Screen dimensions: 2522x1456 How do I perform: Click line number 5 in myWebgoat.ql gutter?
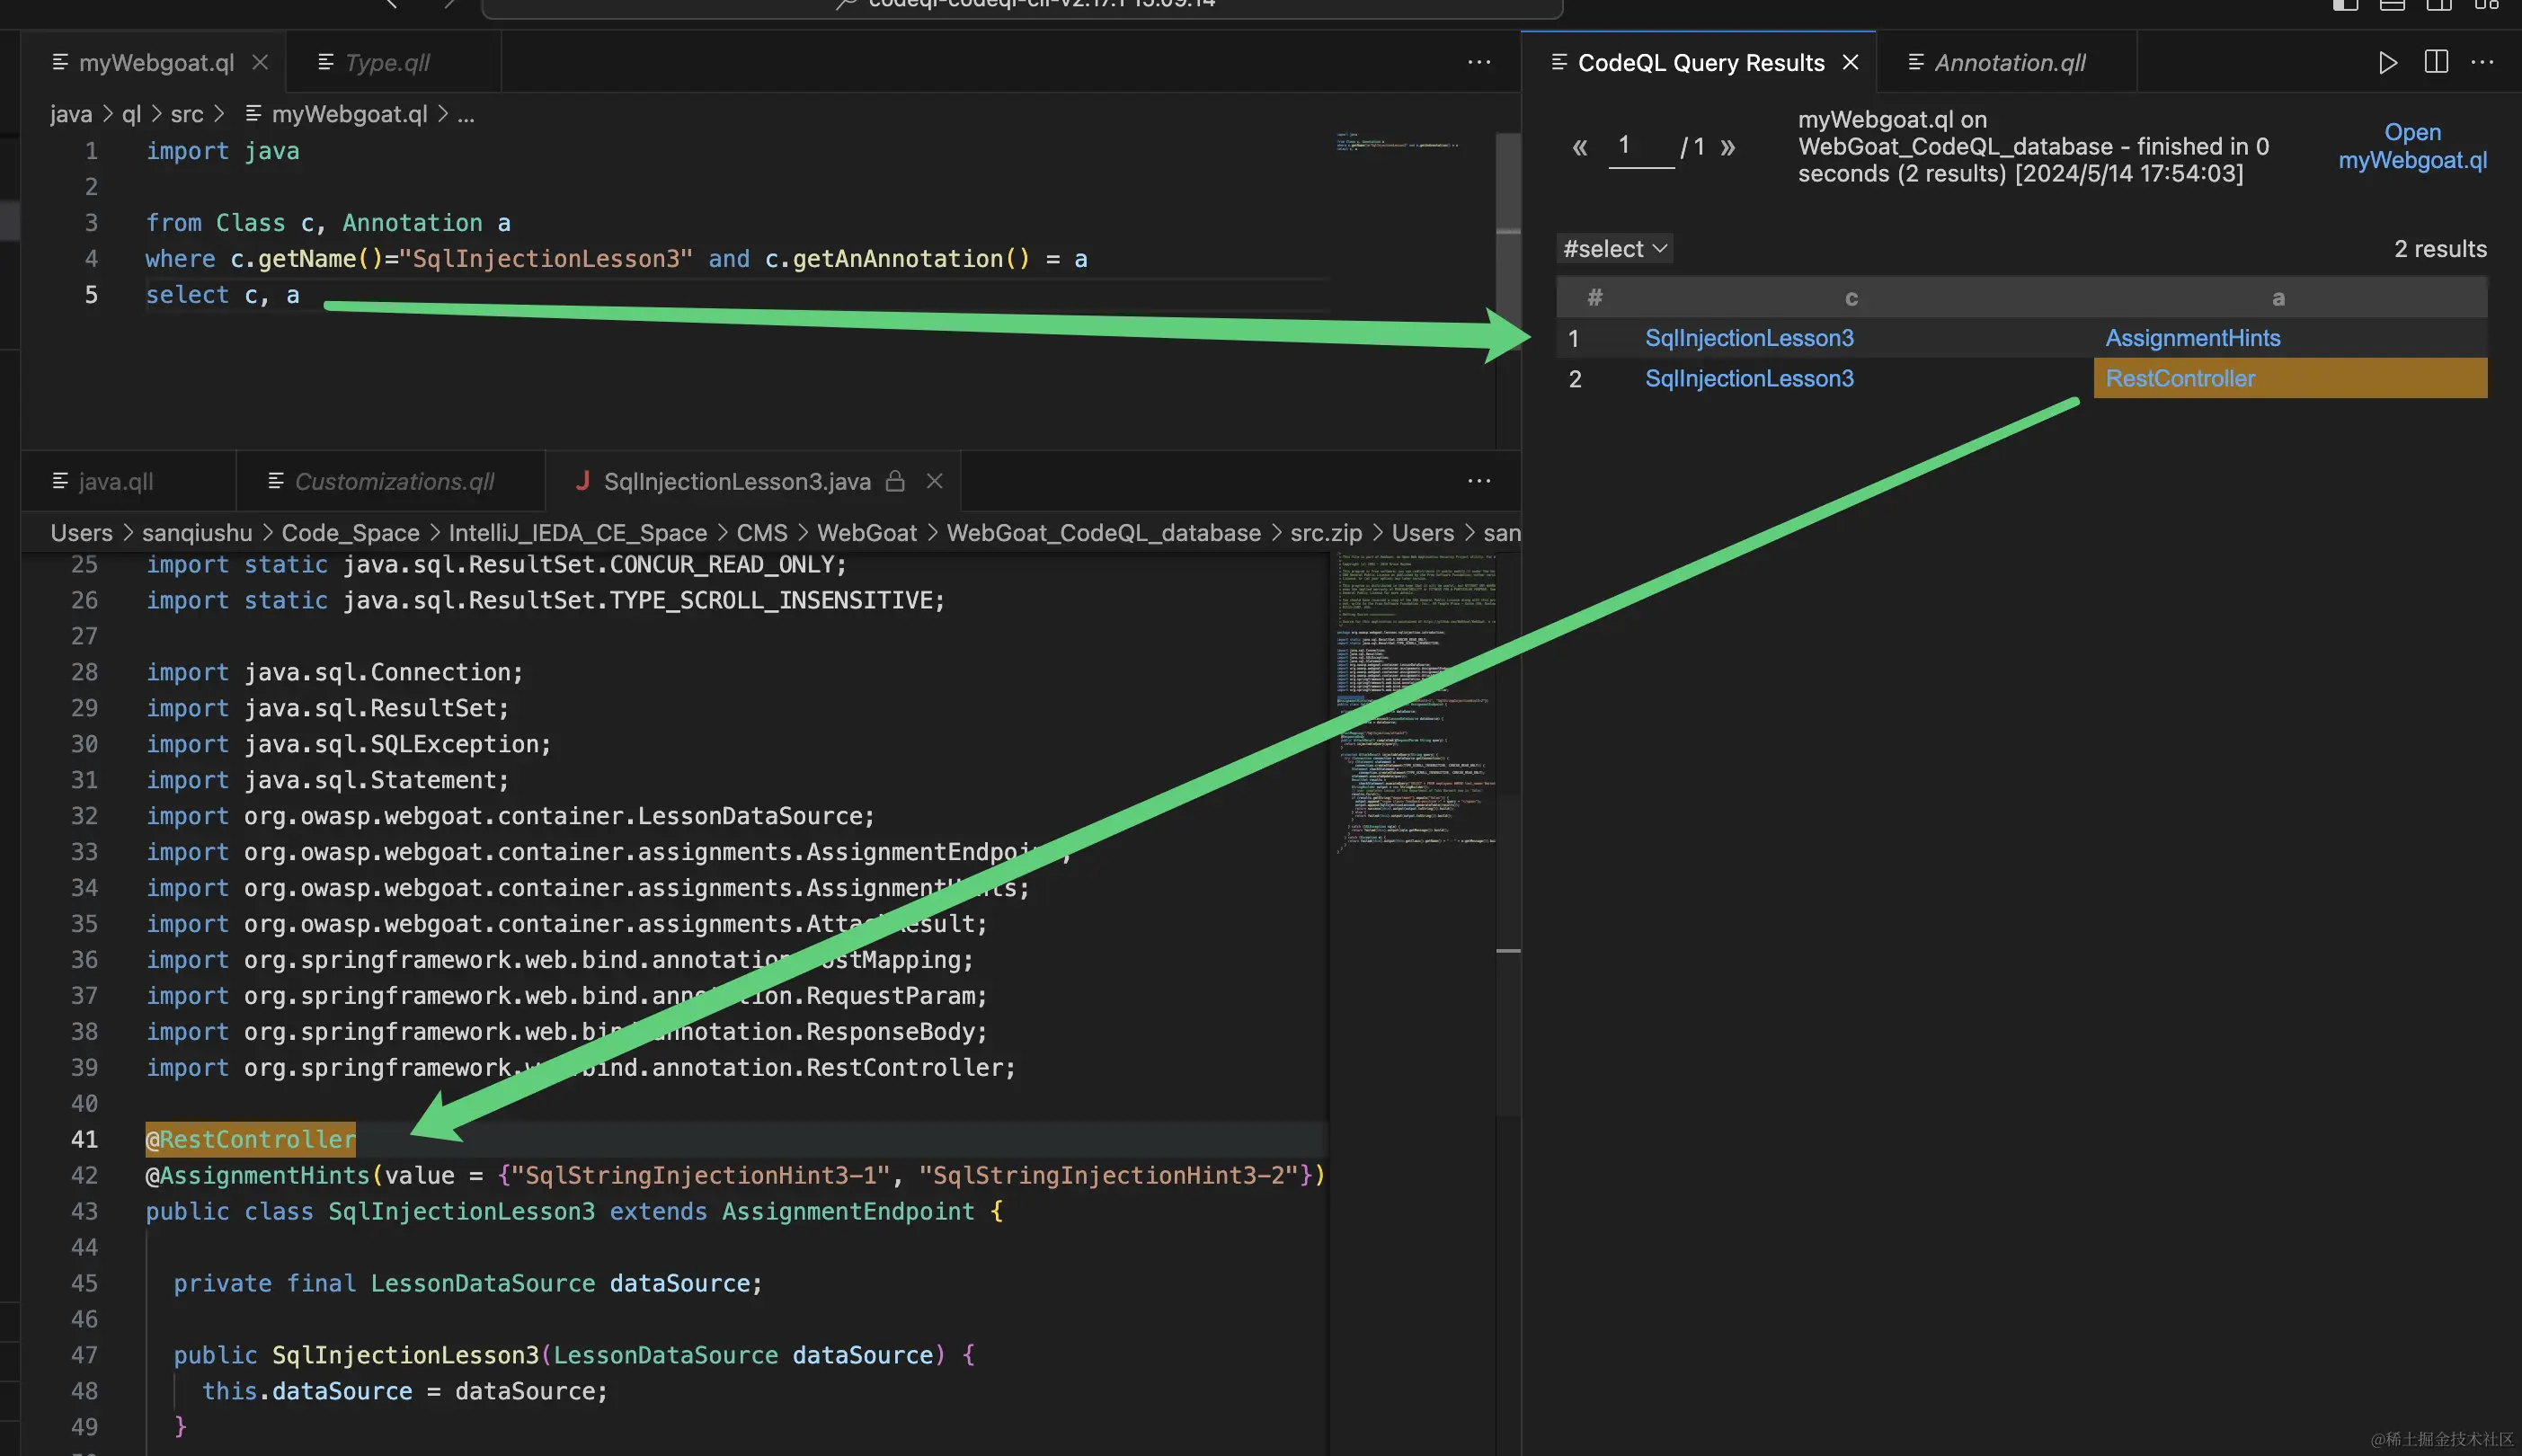point(91,295)
